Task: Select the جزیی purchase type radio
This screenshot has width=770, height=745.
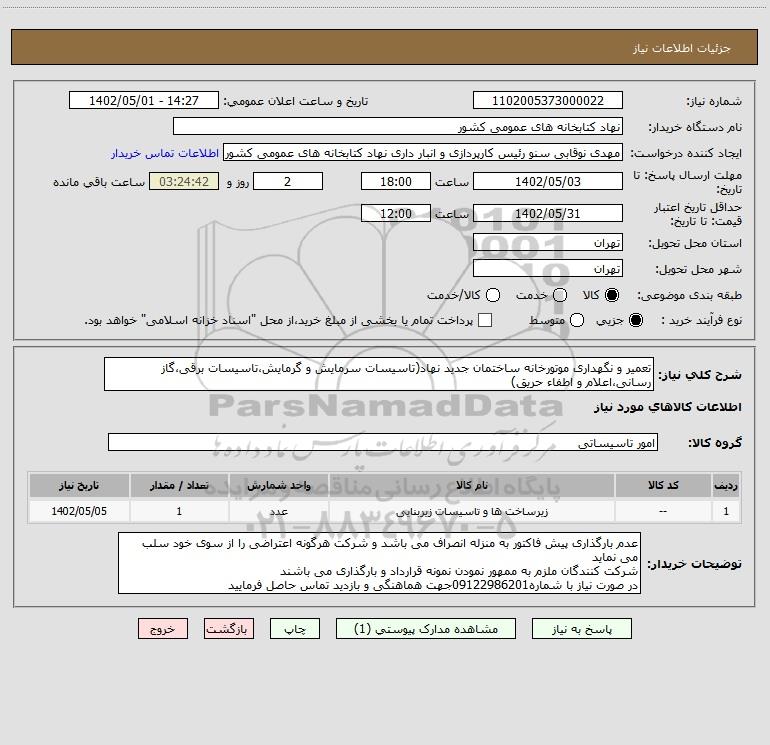Action: (636, 320)
